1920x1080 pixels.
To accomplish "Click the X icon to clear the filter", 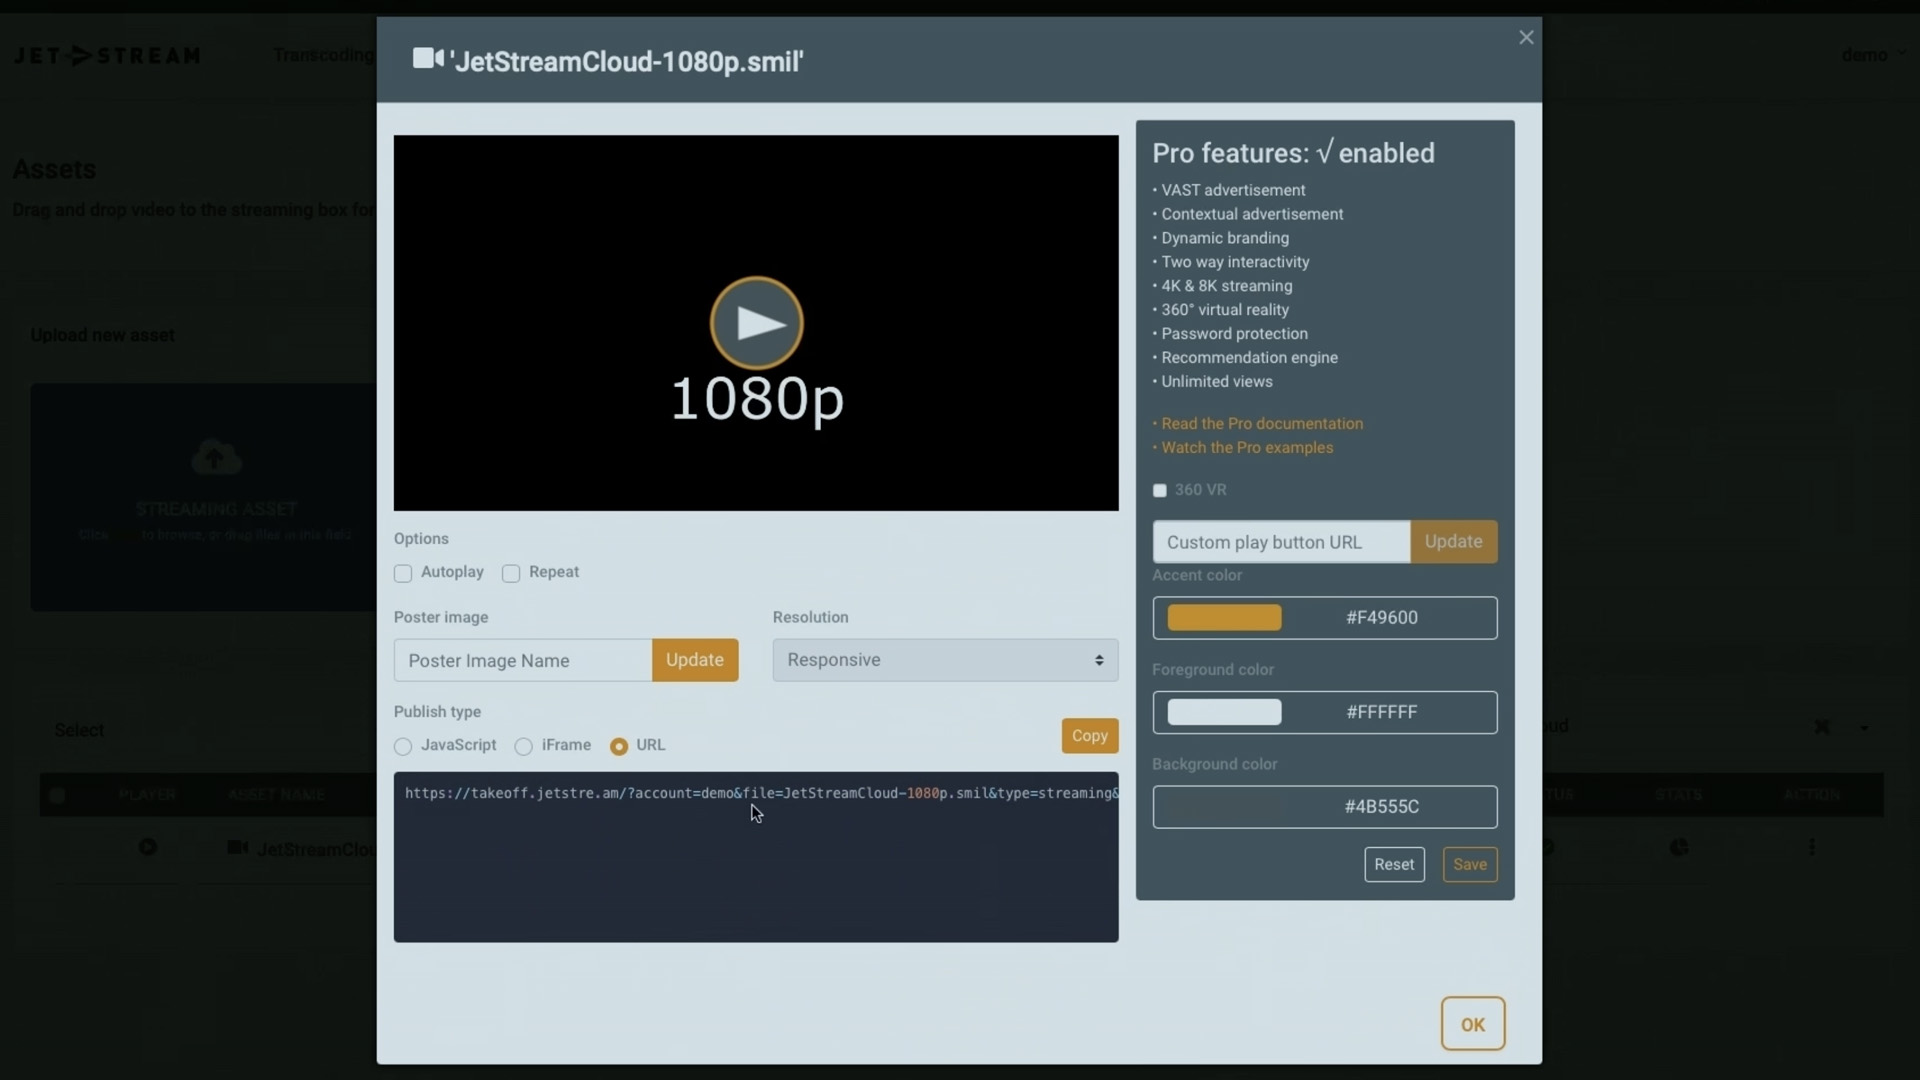I will (1823, 727).
